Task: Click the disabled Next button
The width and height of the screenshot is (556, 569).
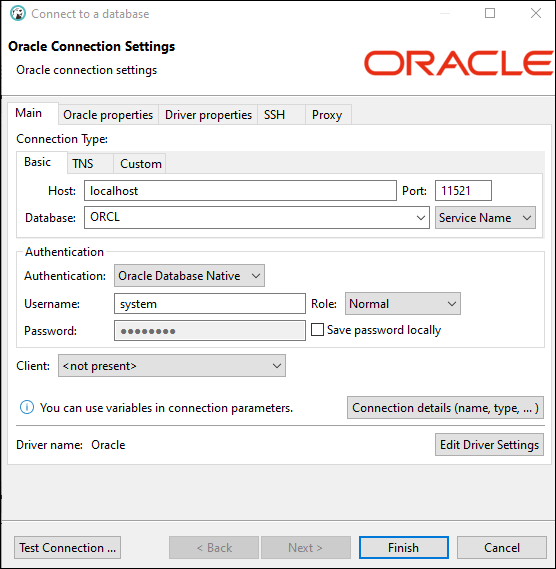Action: point(306,548)
